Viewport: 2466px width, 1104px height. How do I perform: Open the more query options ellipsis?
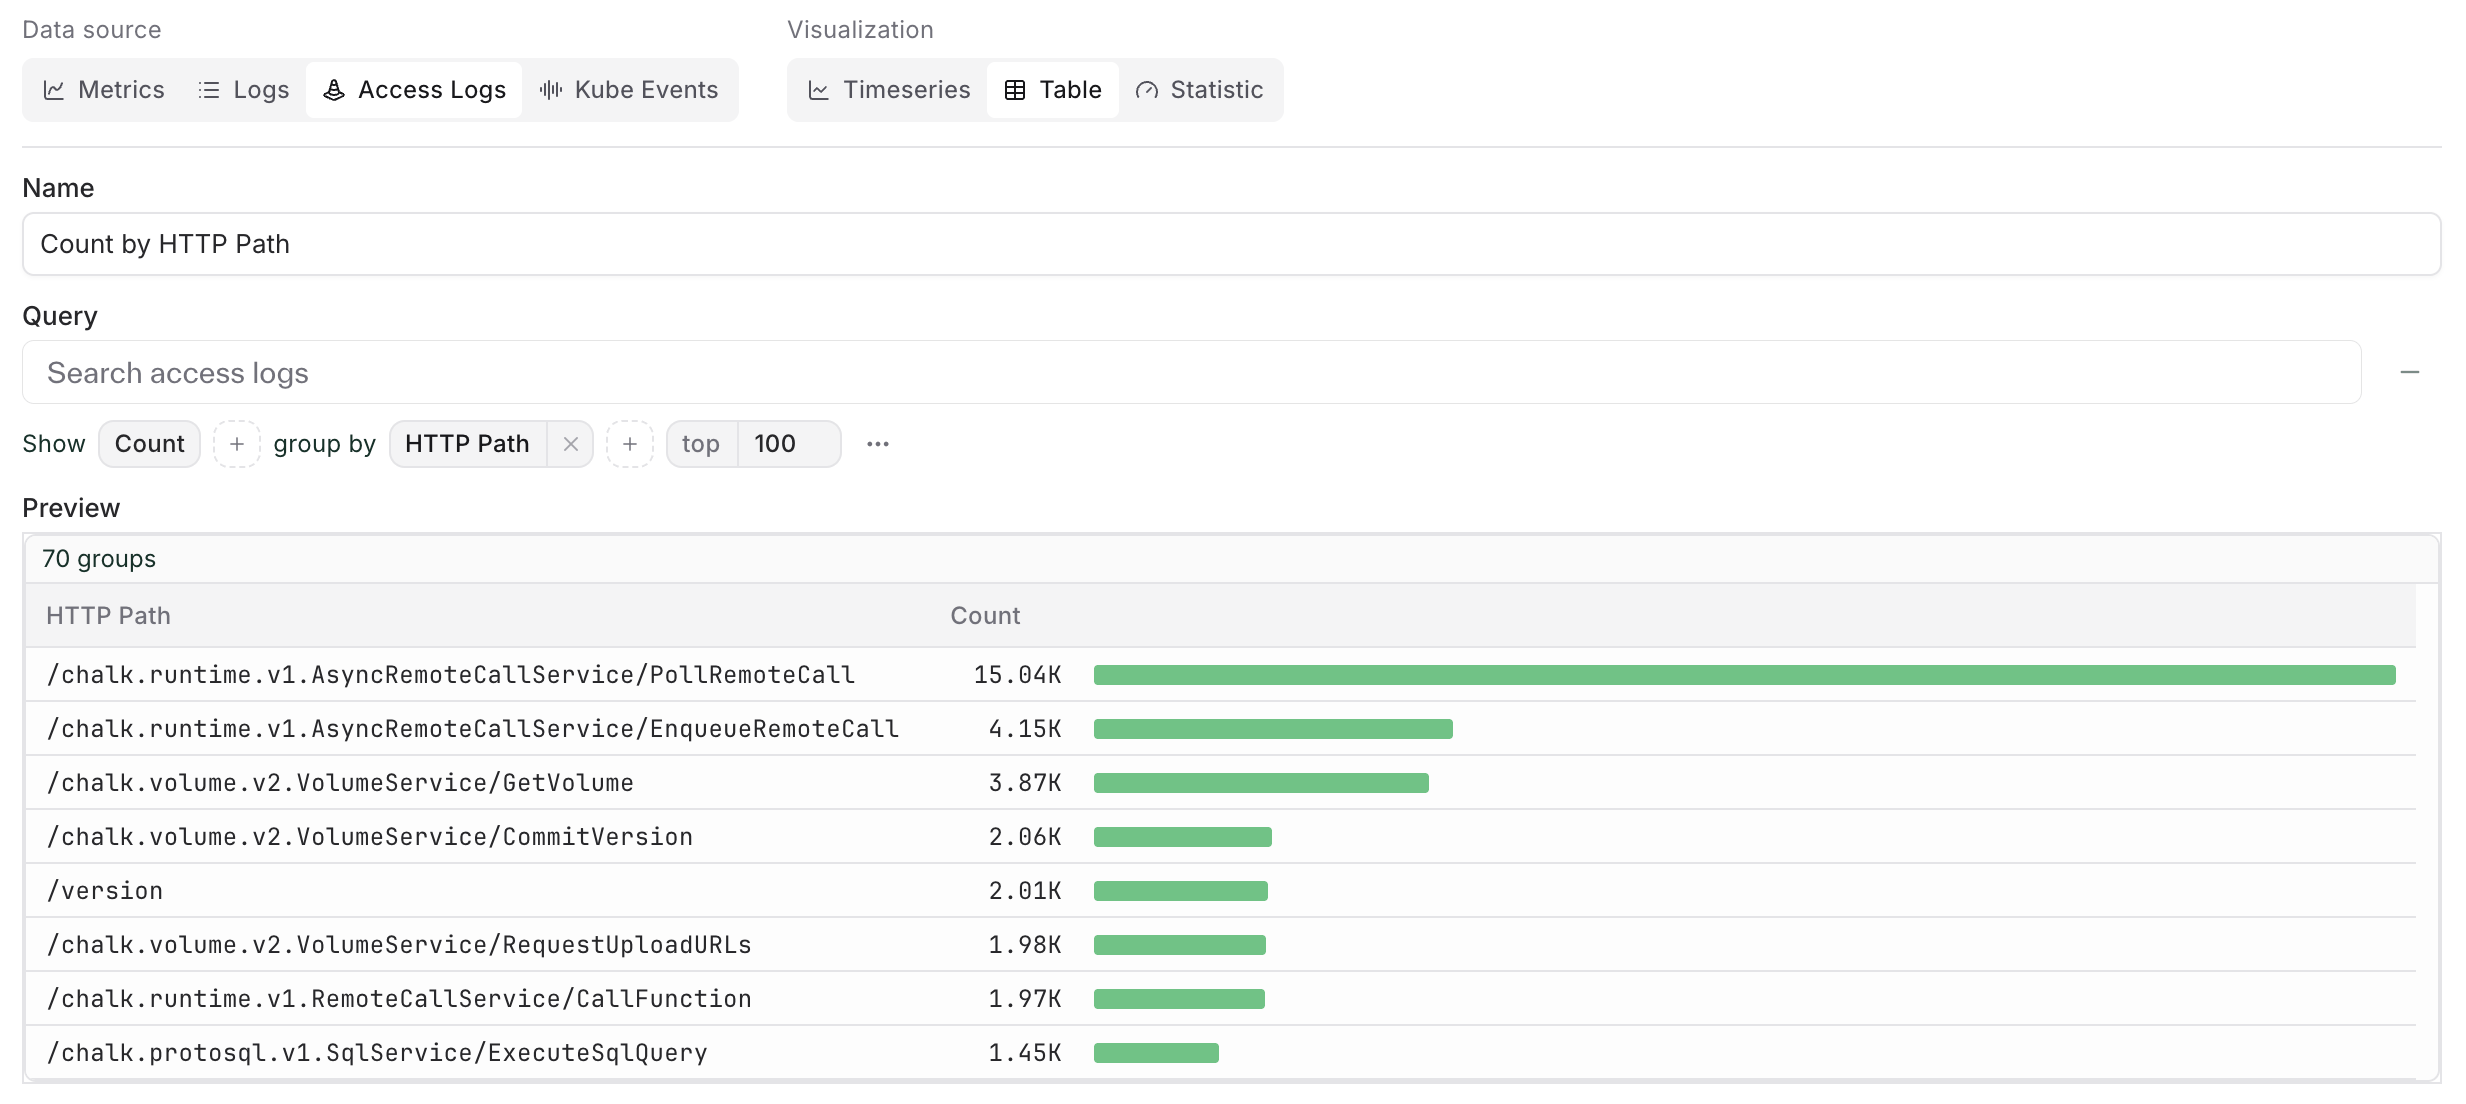click(x=878, y=444)
